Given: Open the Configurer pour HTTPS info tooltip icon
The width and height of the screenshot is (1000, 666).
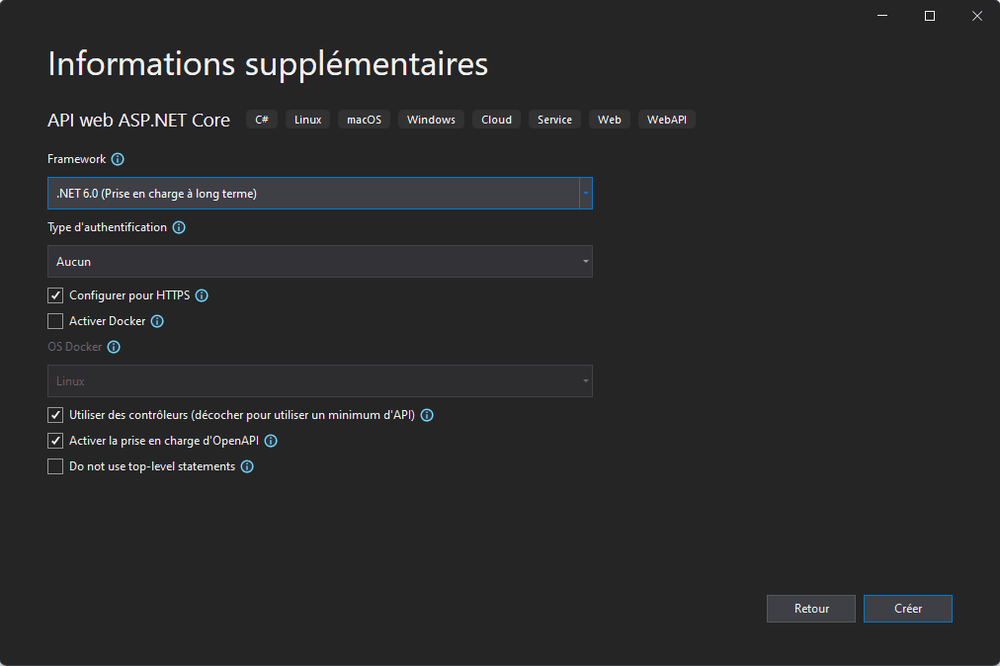Looking at the screenshot, I should pos(201,295).
